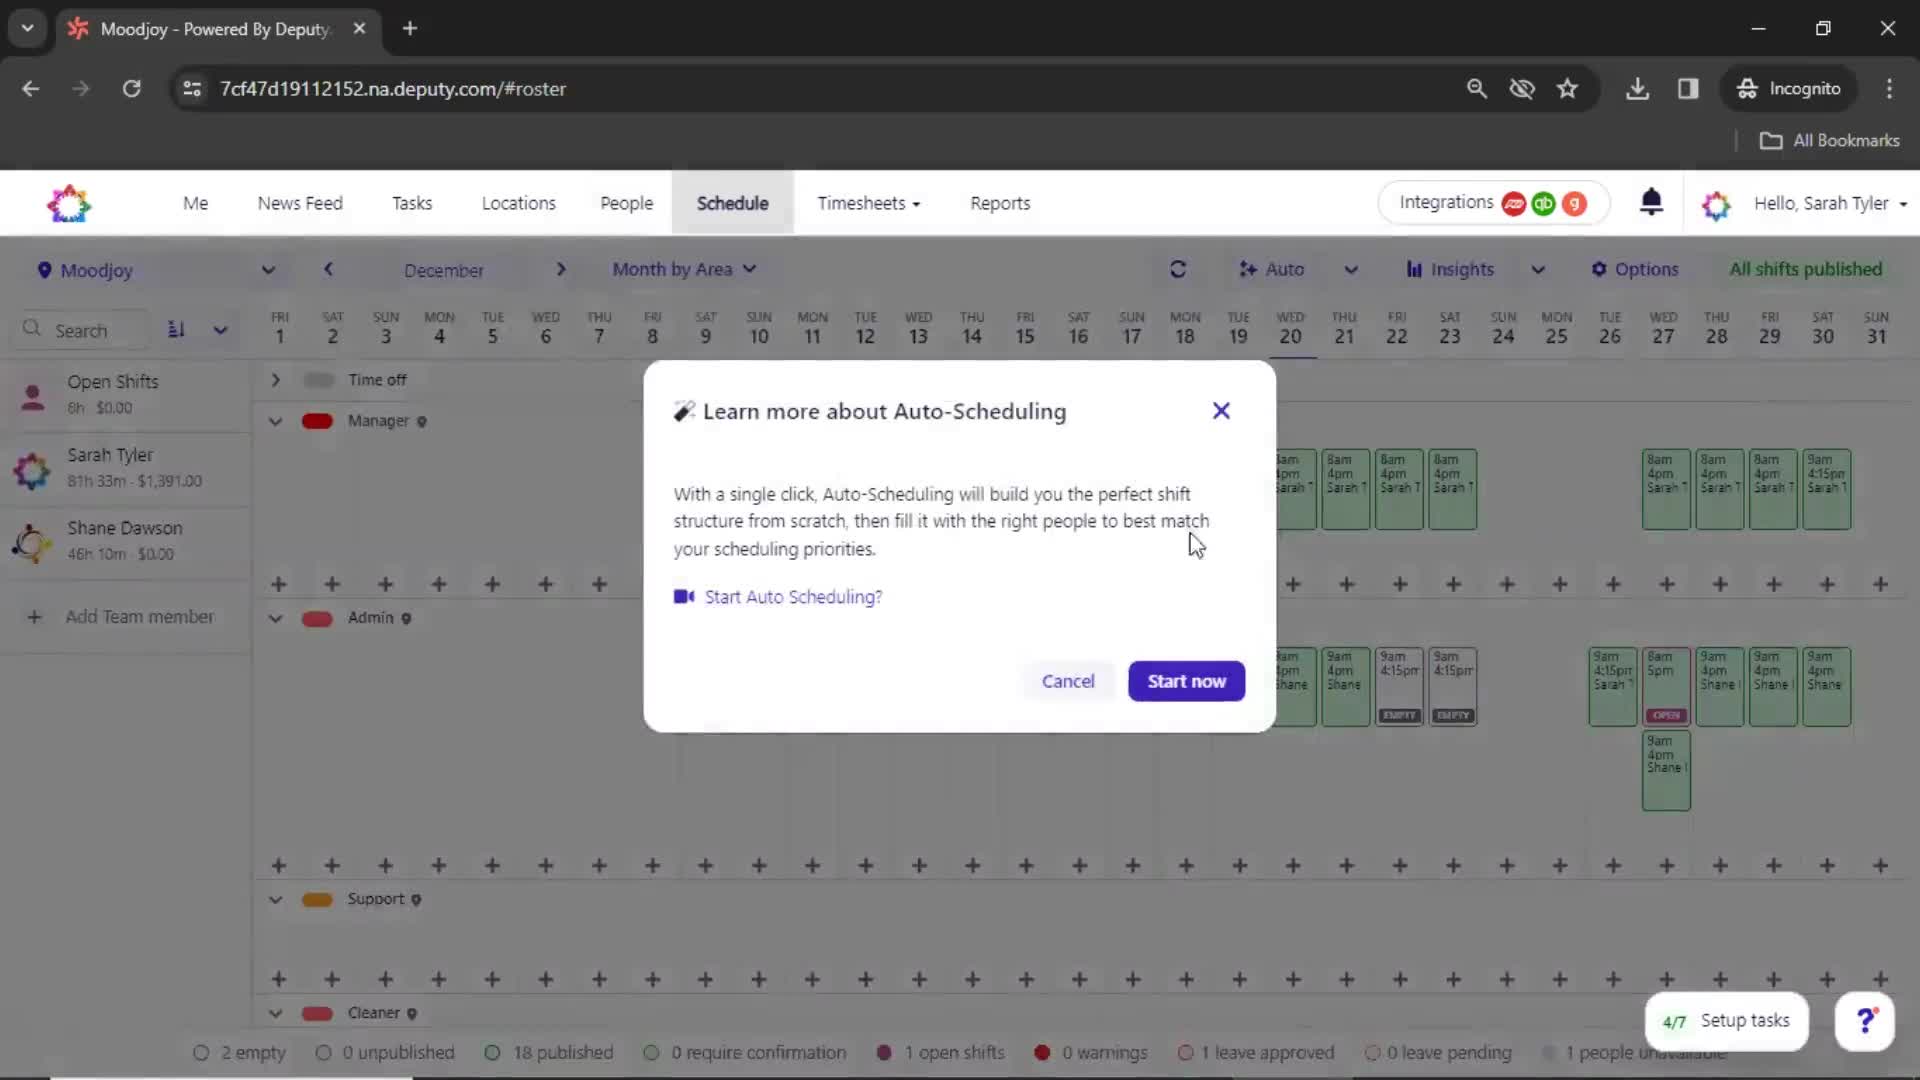1920x1080 pixels.
Task: Click the Start Auto Scheduling link
Action: [x=793, y=596]
